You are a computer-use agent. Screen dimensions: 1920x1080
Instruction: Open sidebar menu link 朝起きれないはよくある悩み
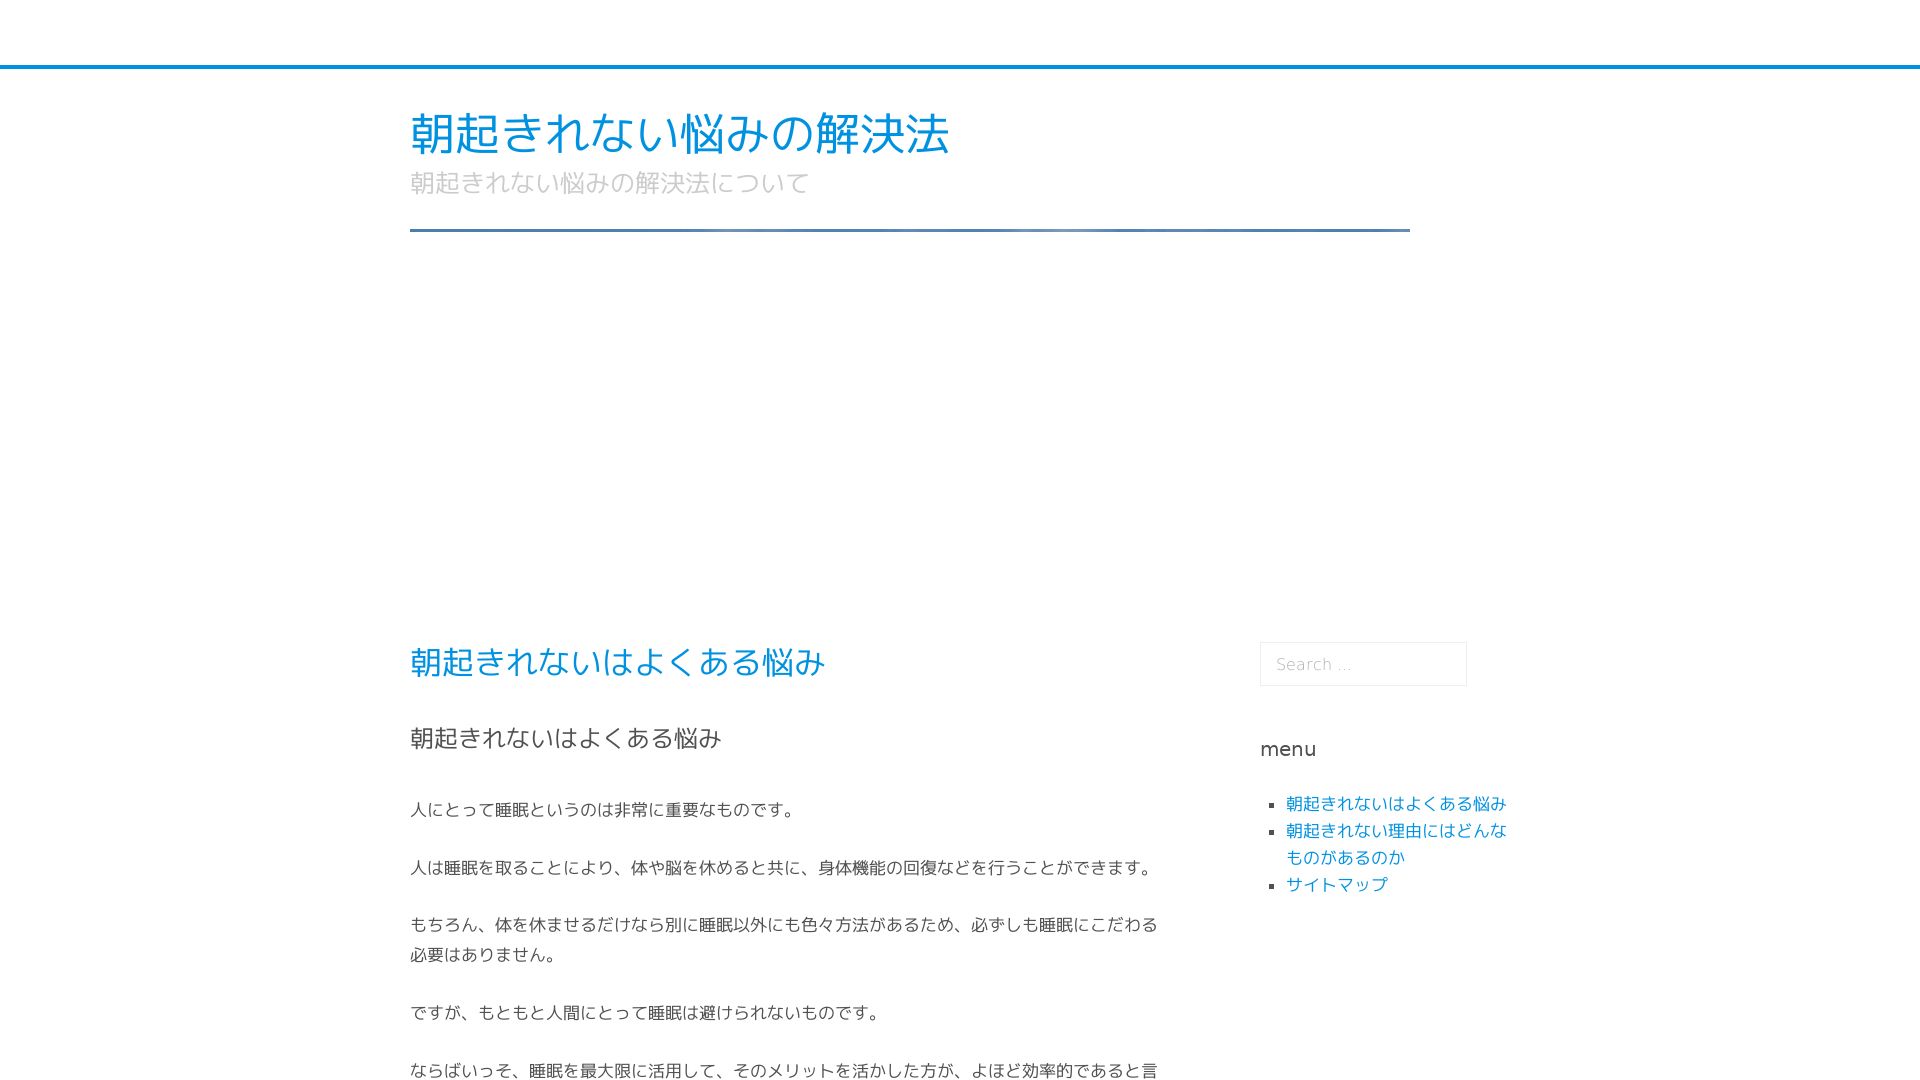tap(1395, 804)
